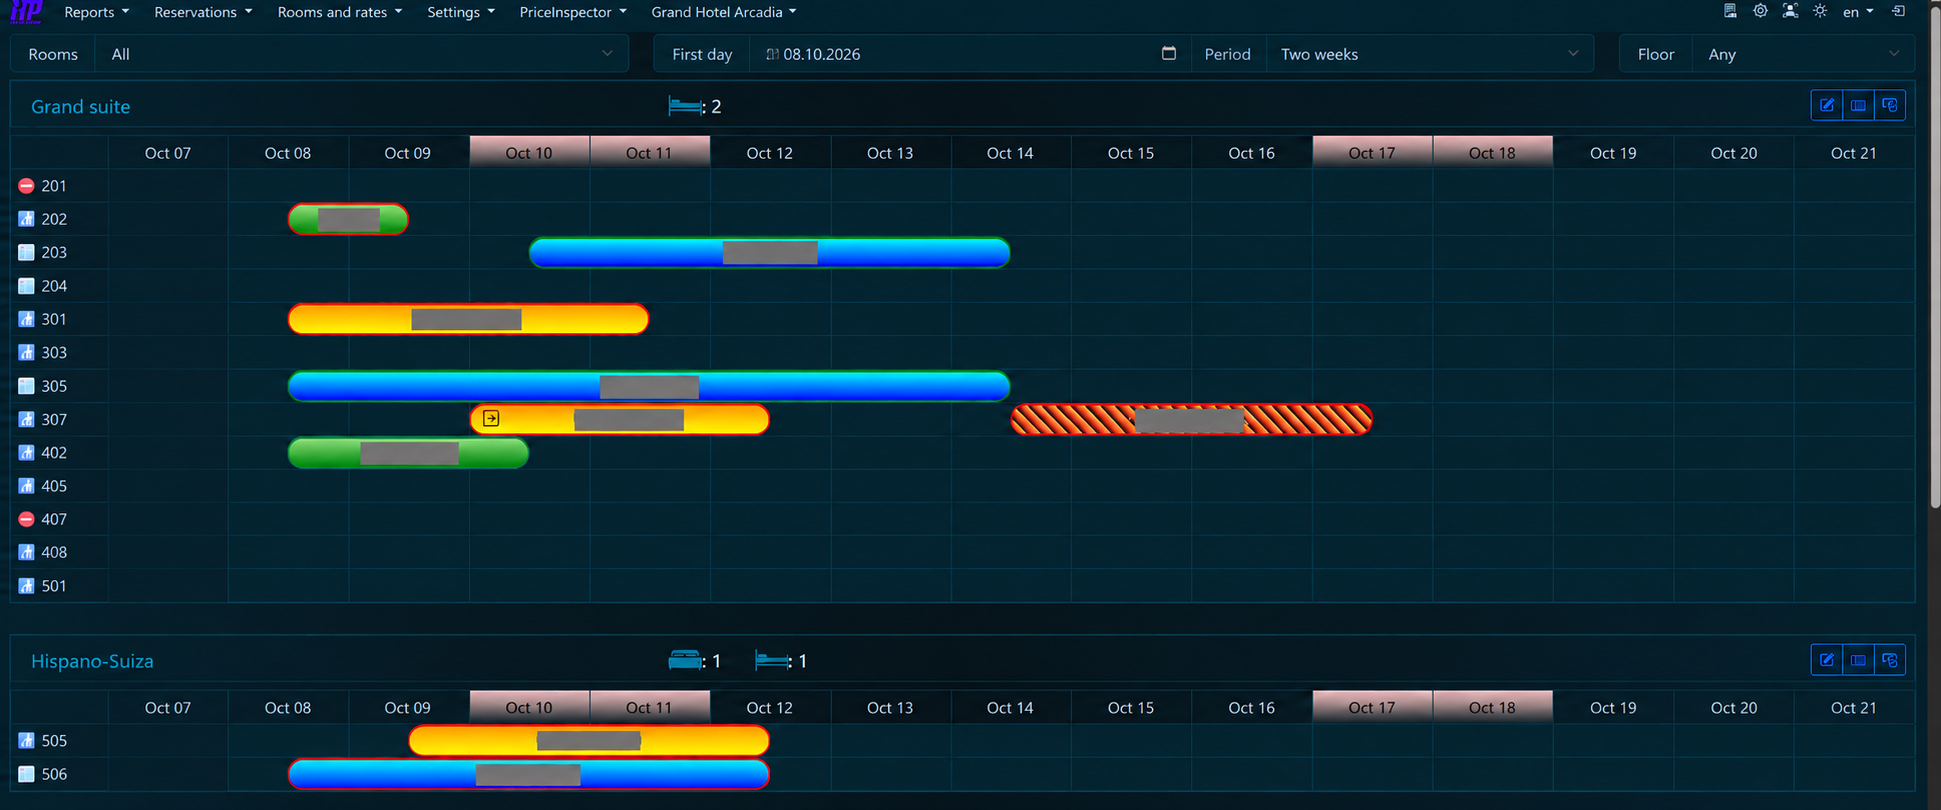Click the logout icon in the top right

coord(1898,11)
